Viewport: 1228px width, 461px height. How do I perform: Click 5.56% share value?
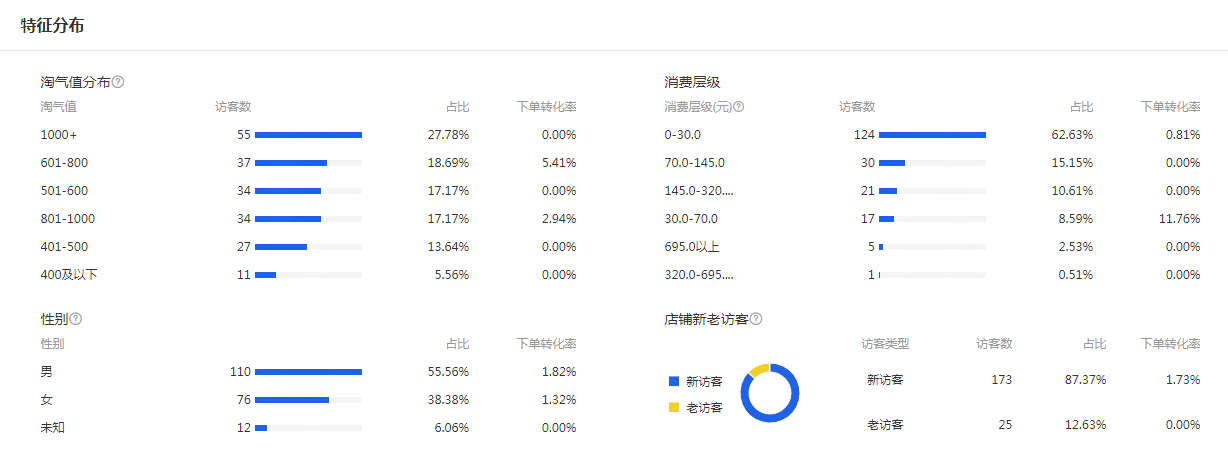point(451,274)
